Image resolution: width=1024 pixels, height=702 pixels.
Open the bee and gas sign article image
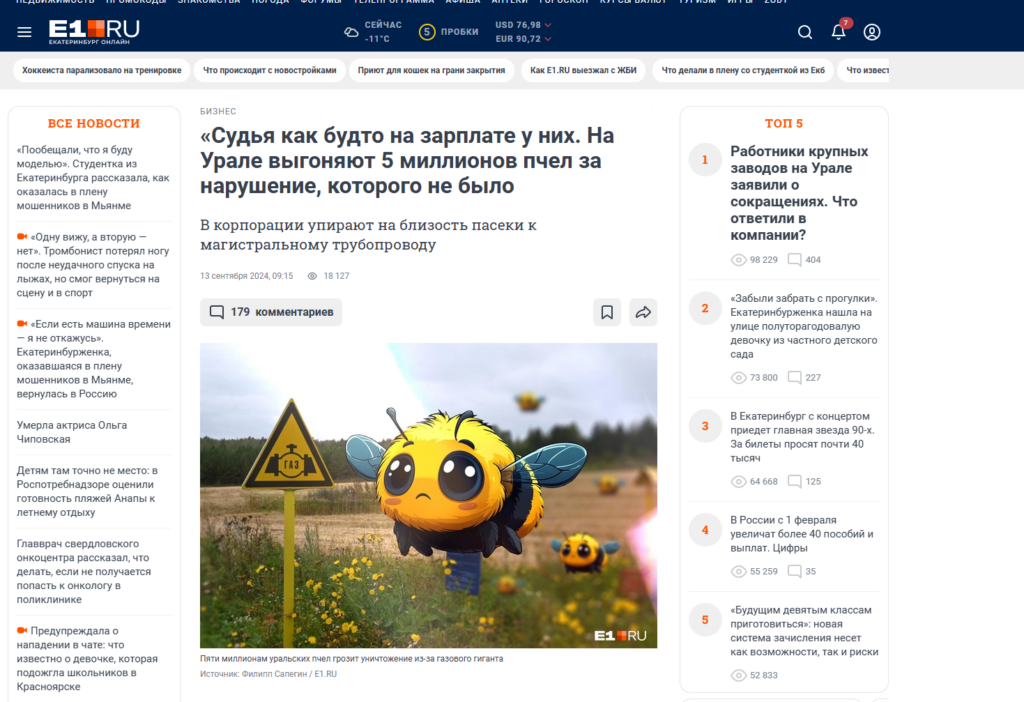point(428,496)
